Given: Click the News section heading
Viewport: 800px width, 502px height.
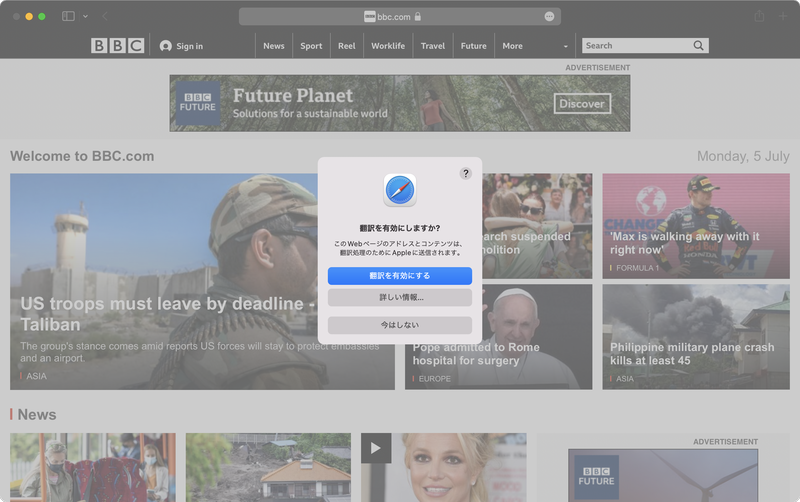Looking at the screenshot, I should (x=37, y=415).
